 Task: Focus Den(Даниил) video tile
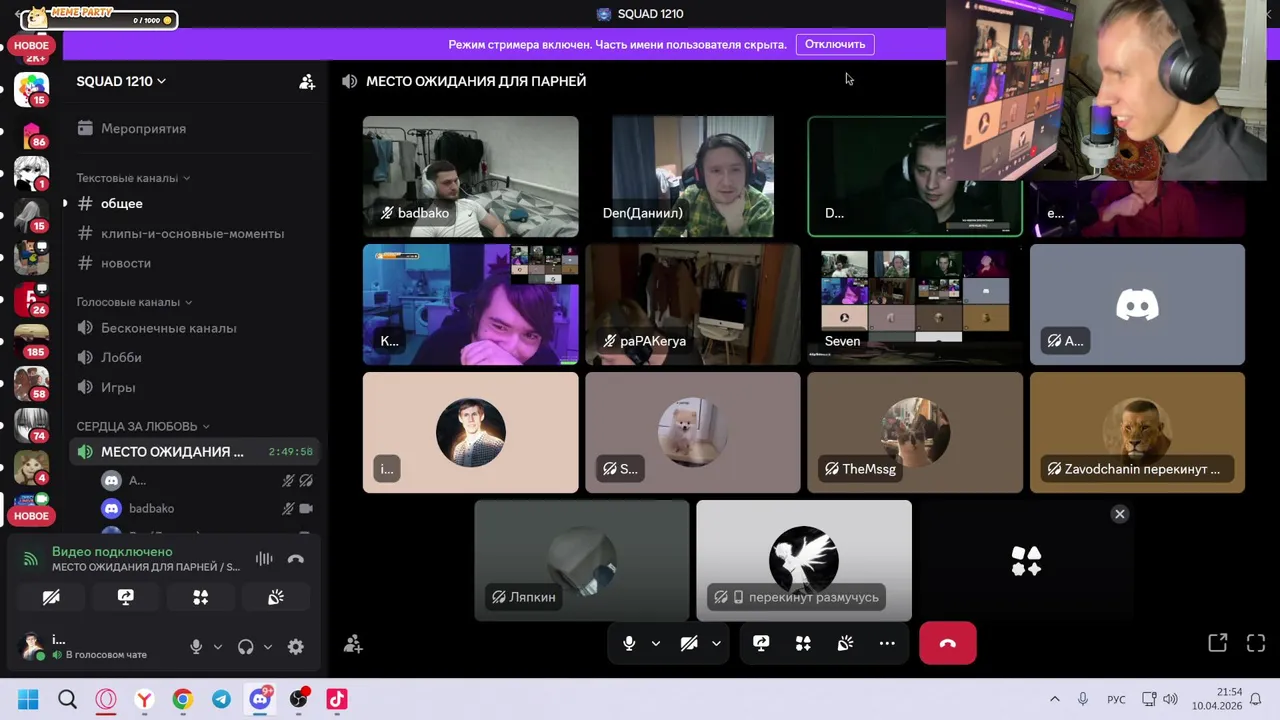(x=692, y=177)
